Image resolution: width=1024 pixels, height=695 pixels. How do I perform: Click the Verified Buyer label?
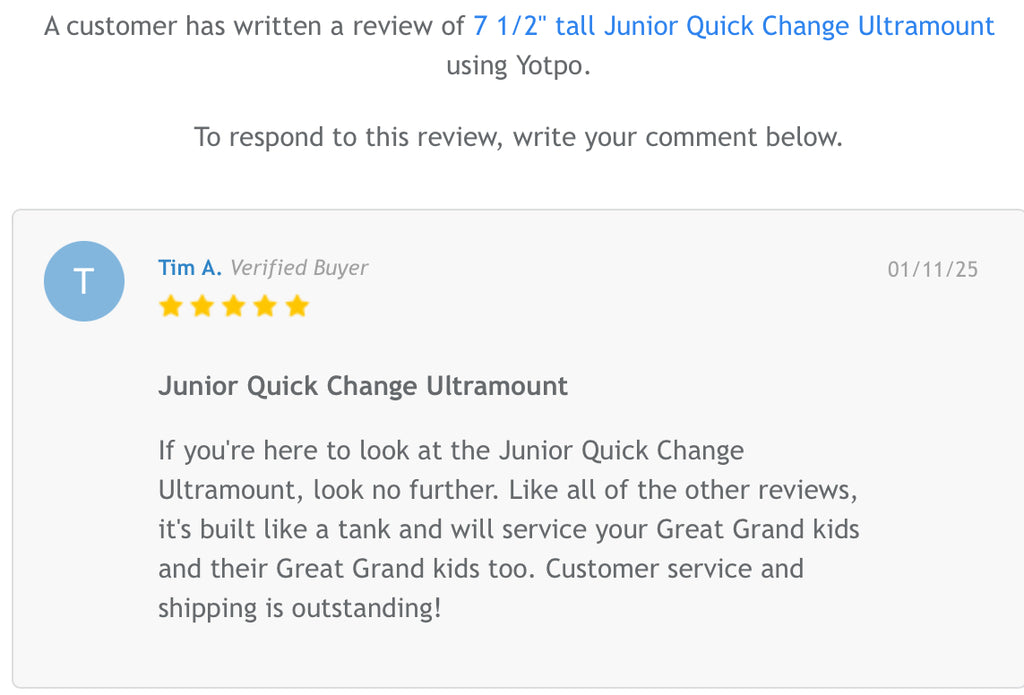(x=299, y=268)
